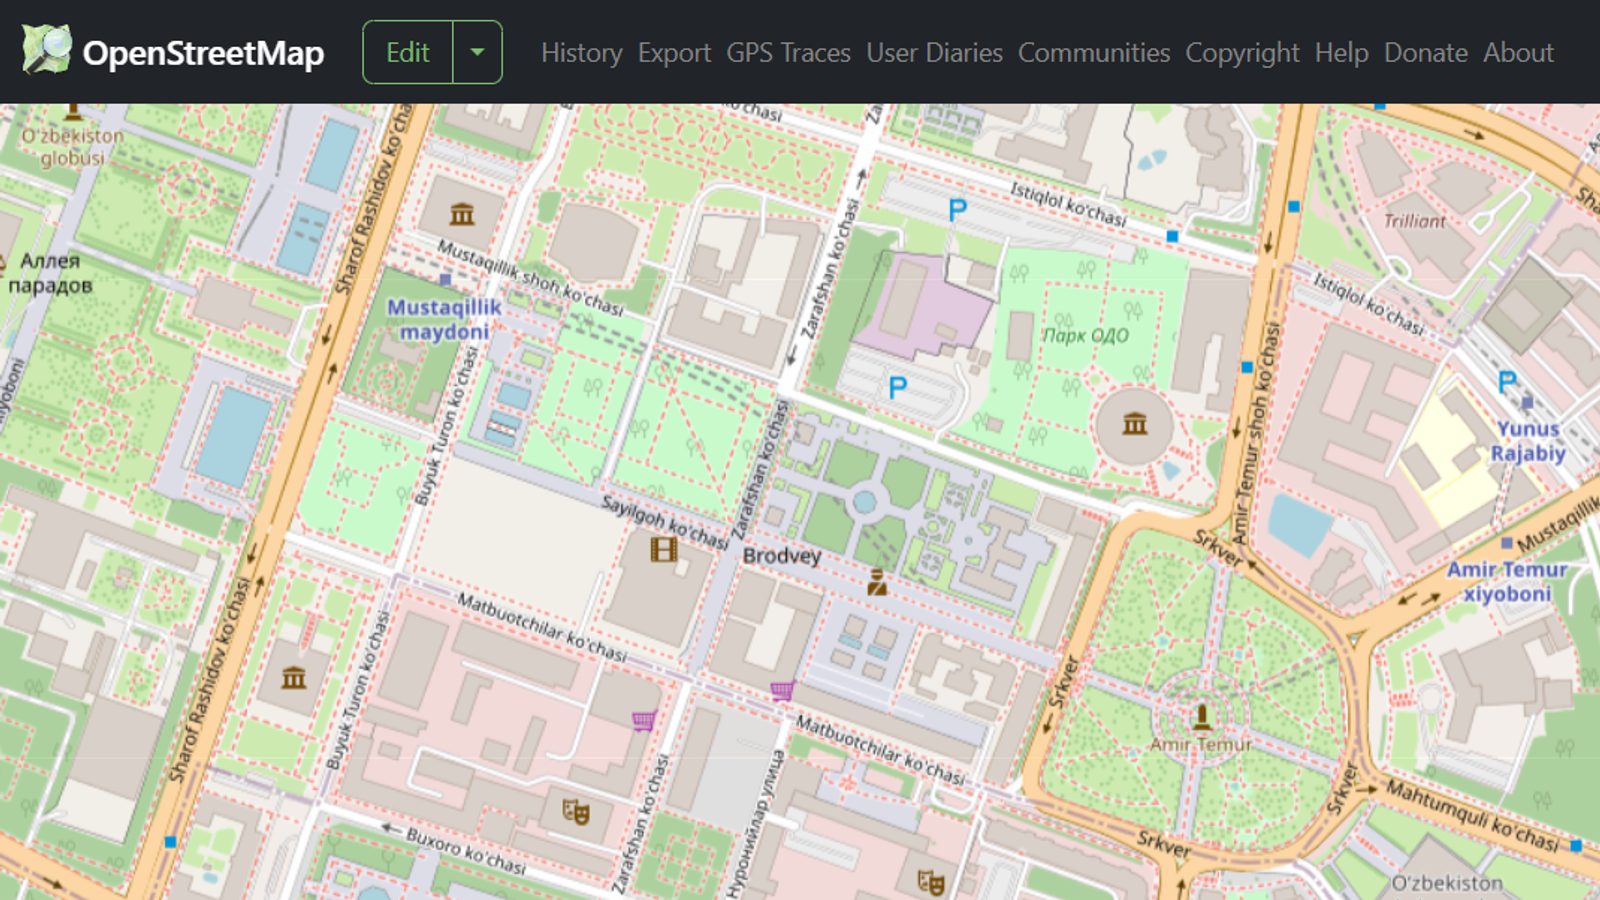This screenshot has width=1600, height=900.
Task: Click person icon next to Brodvey
Action: (x=877, y=582)
